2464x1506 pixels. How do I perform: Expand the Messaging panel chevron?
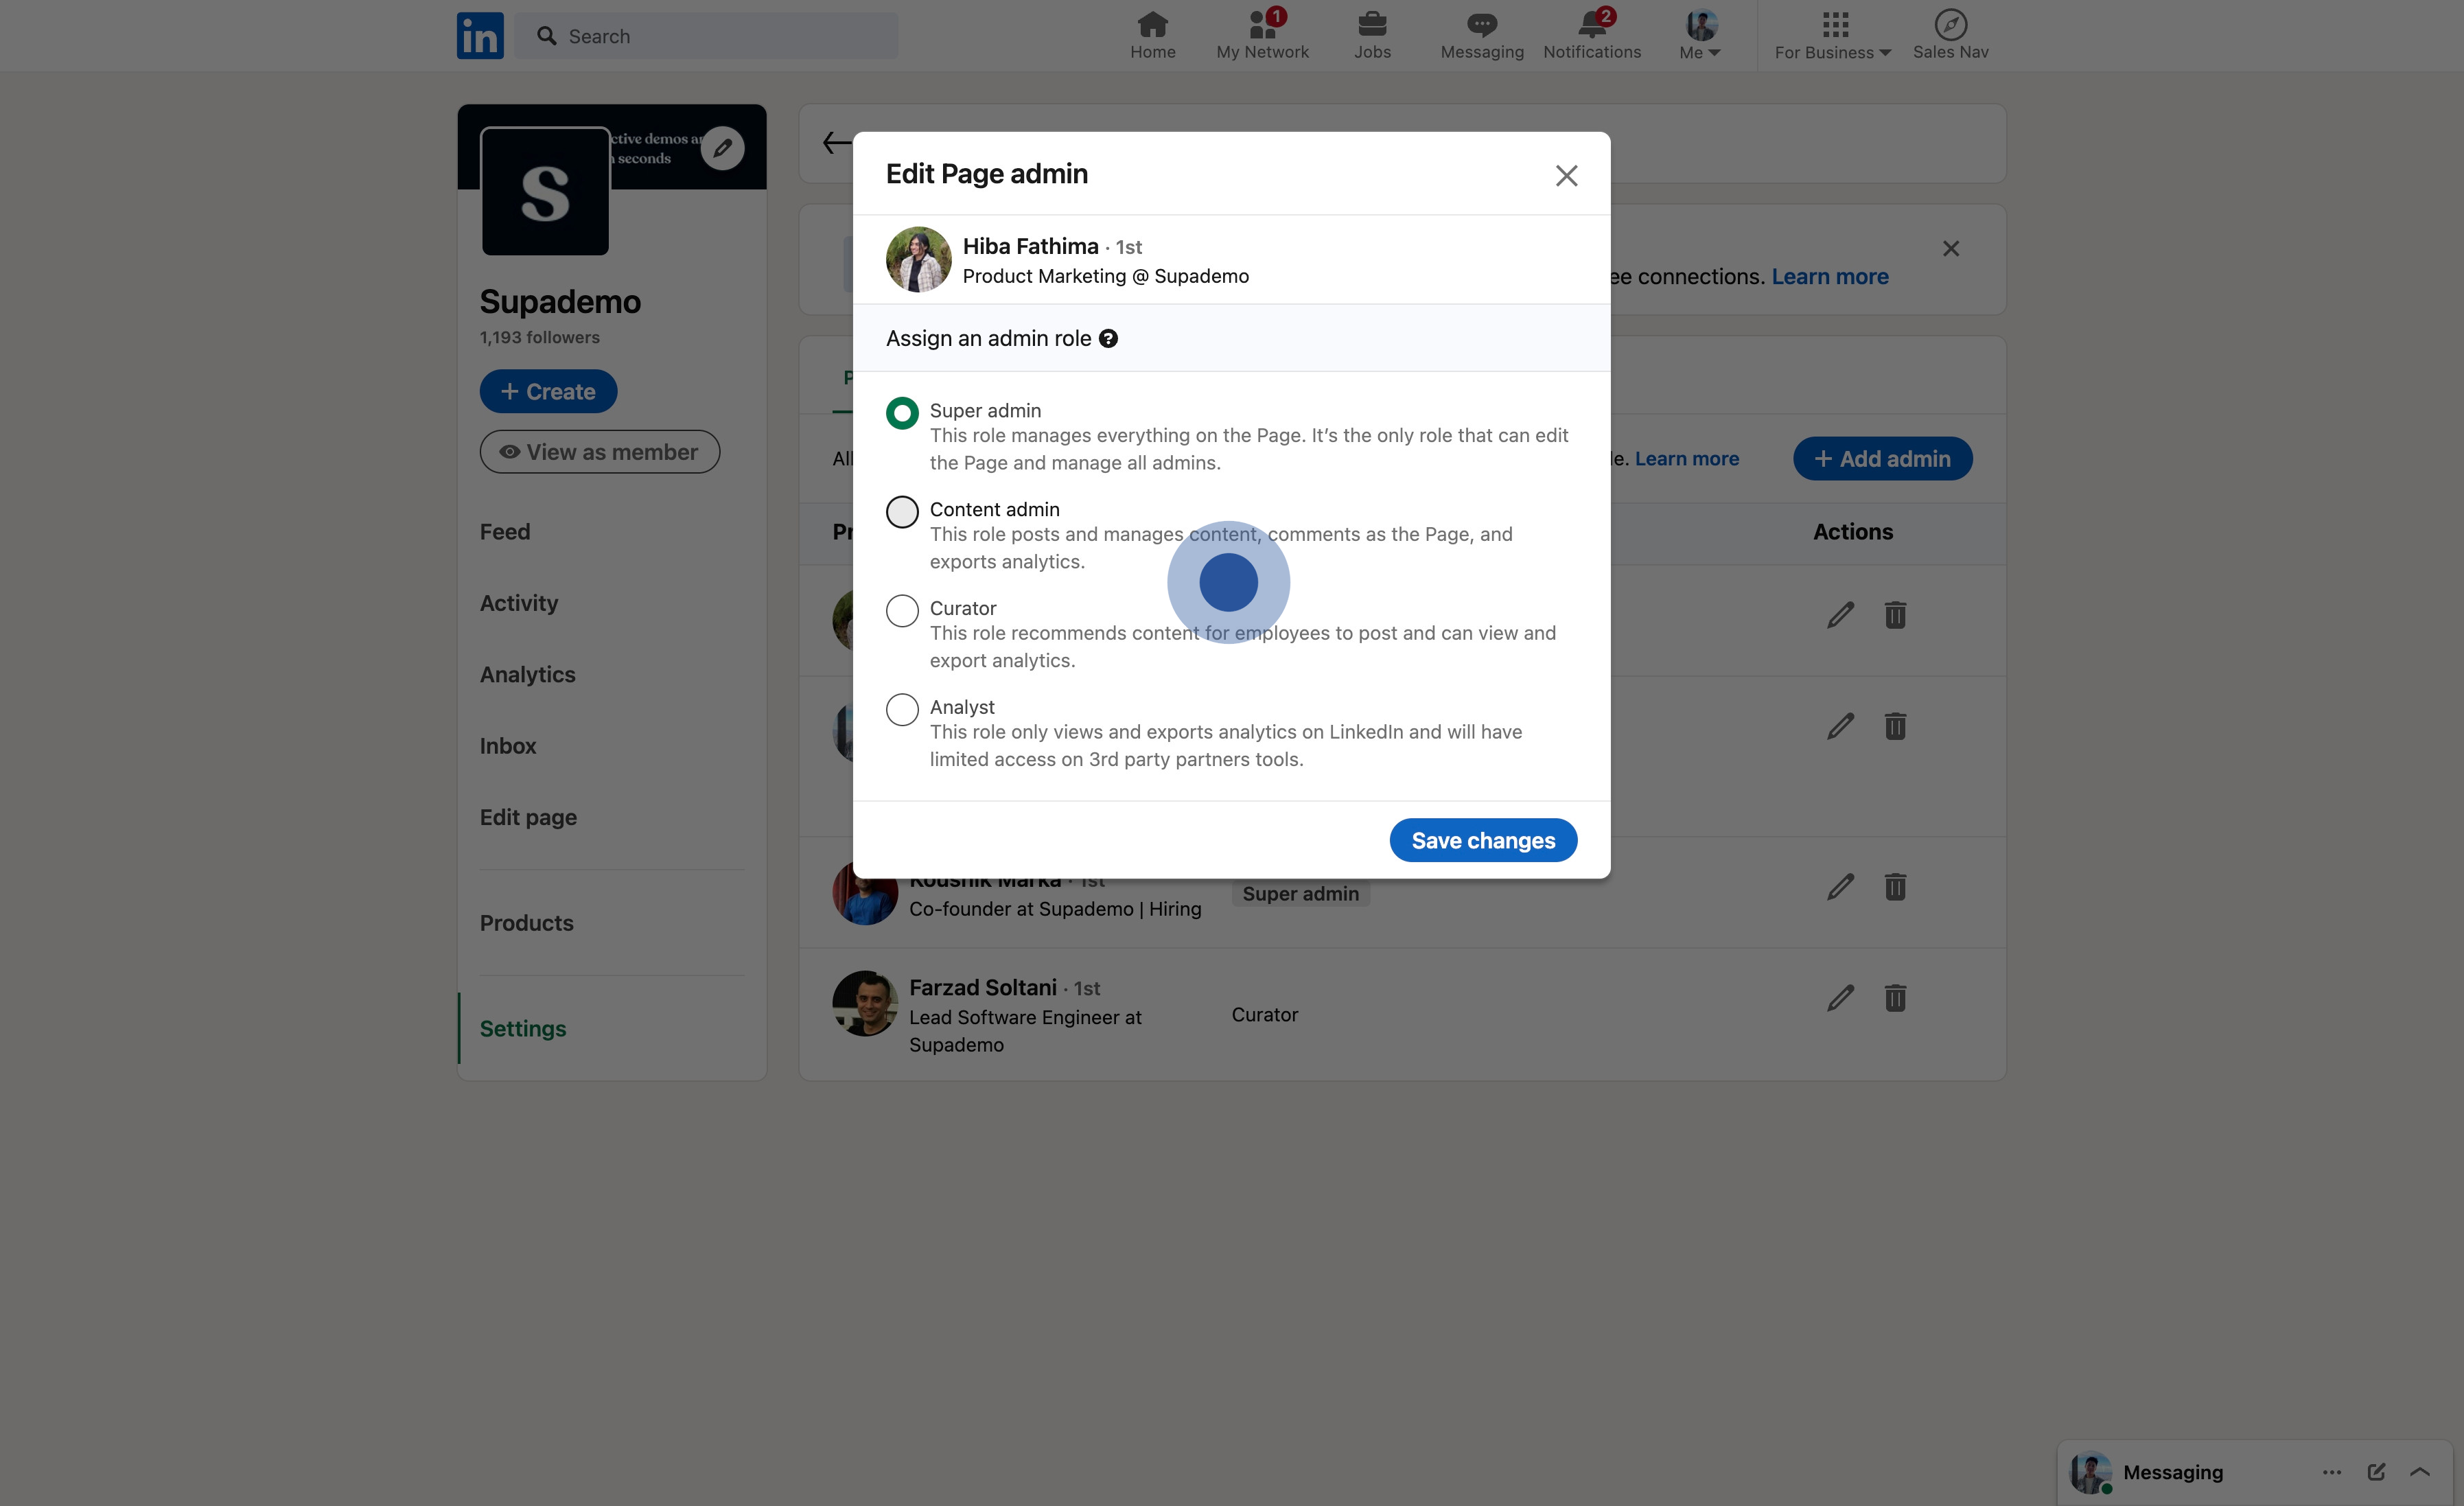[x=2420, y=1472]
